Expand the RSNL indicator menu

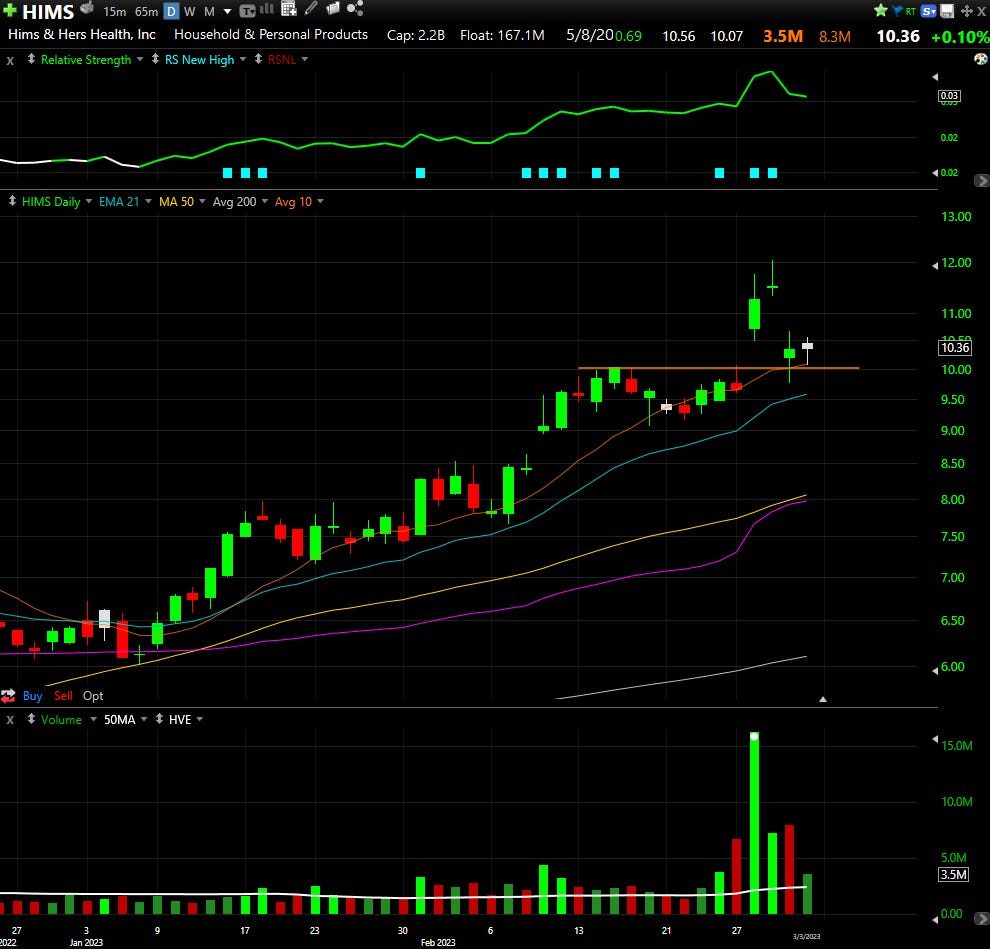[x=305, y=59]
